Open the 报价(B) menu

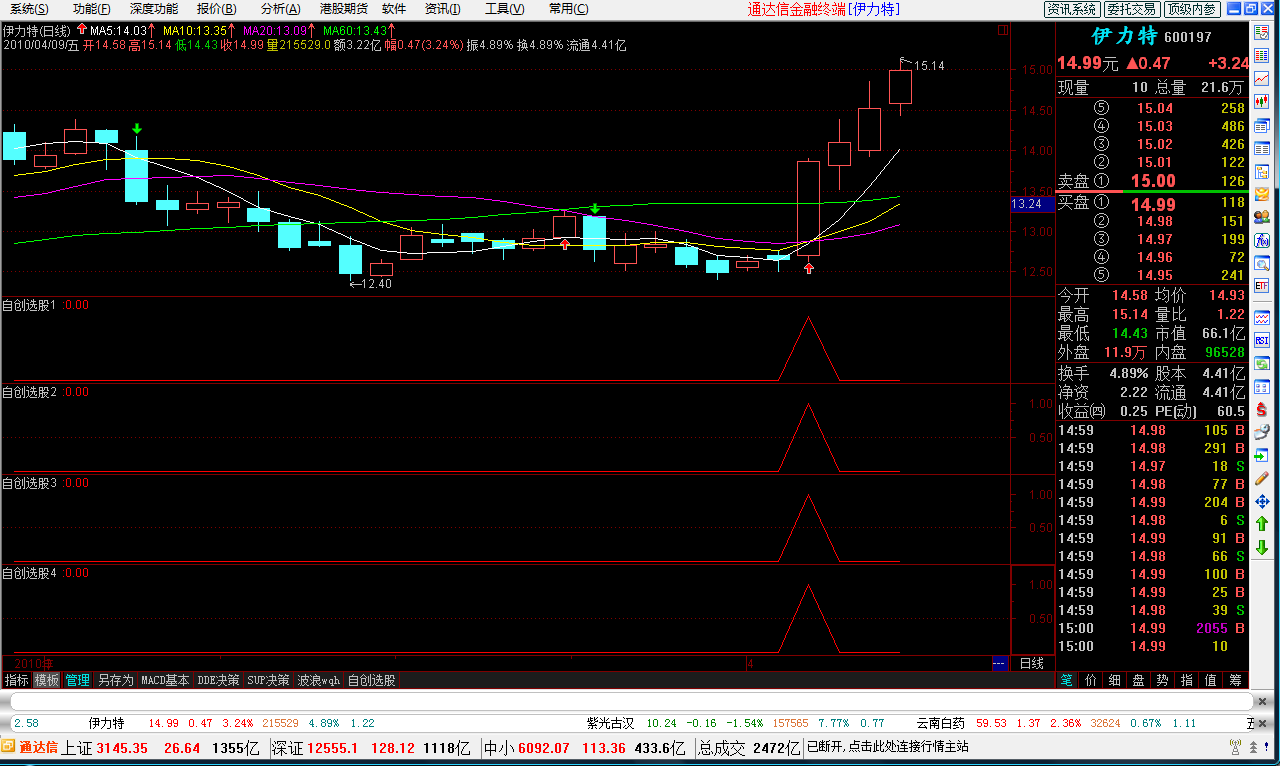tap(217, 9)
